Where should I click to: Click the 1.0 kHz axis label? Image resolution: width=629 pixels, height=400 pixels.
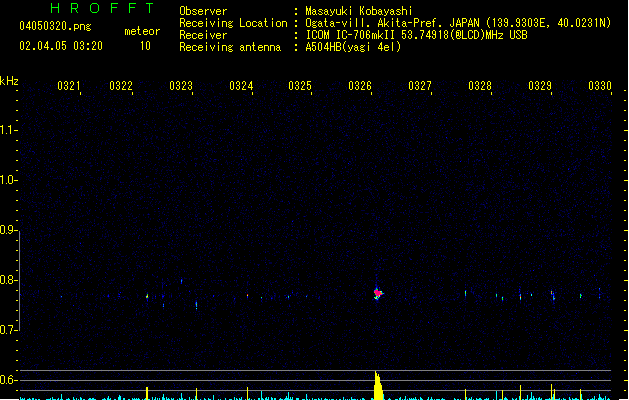pyautogui.click(x=8, y=180)
